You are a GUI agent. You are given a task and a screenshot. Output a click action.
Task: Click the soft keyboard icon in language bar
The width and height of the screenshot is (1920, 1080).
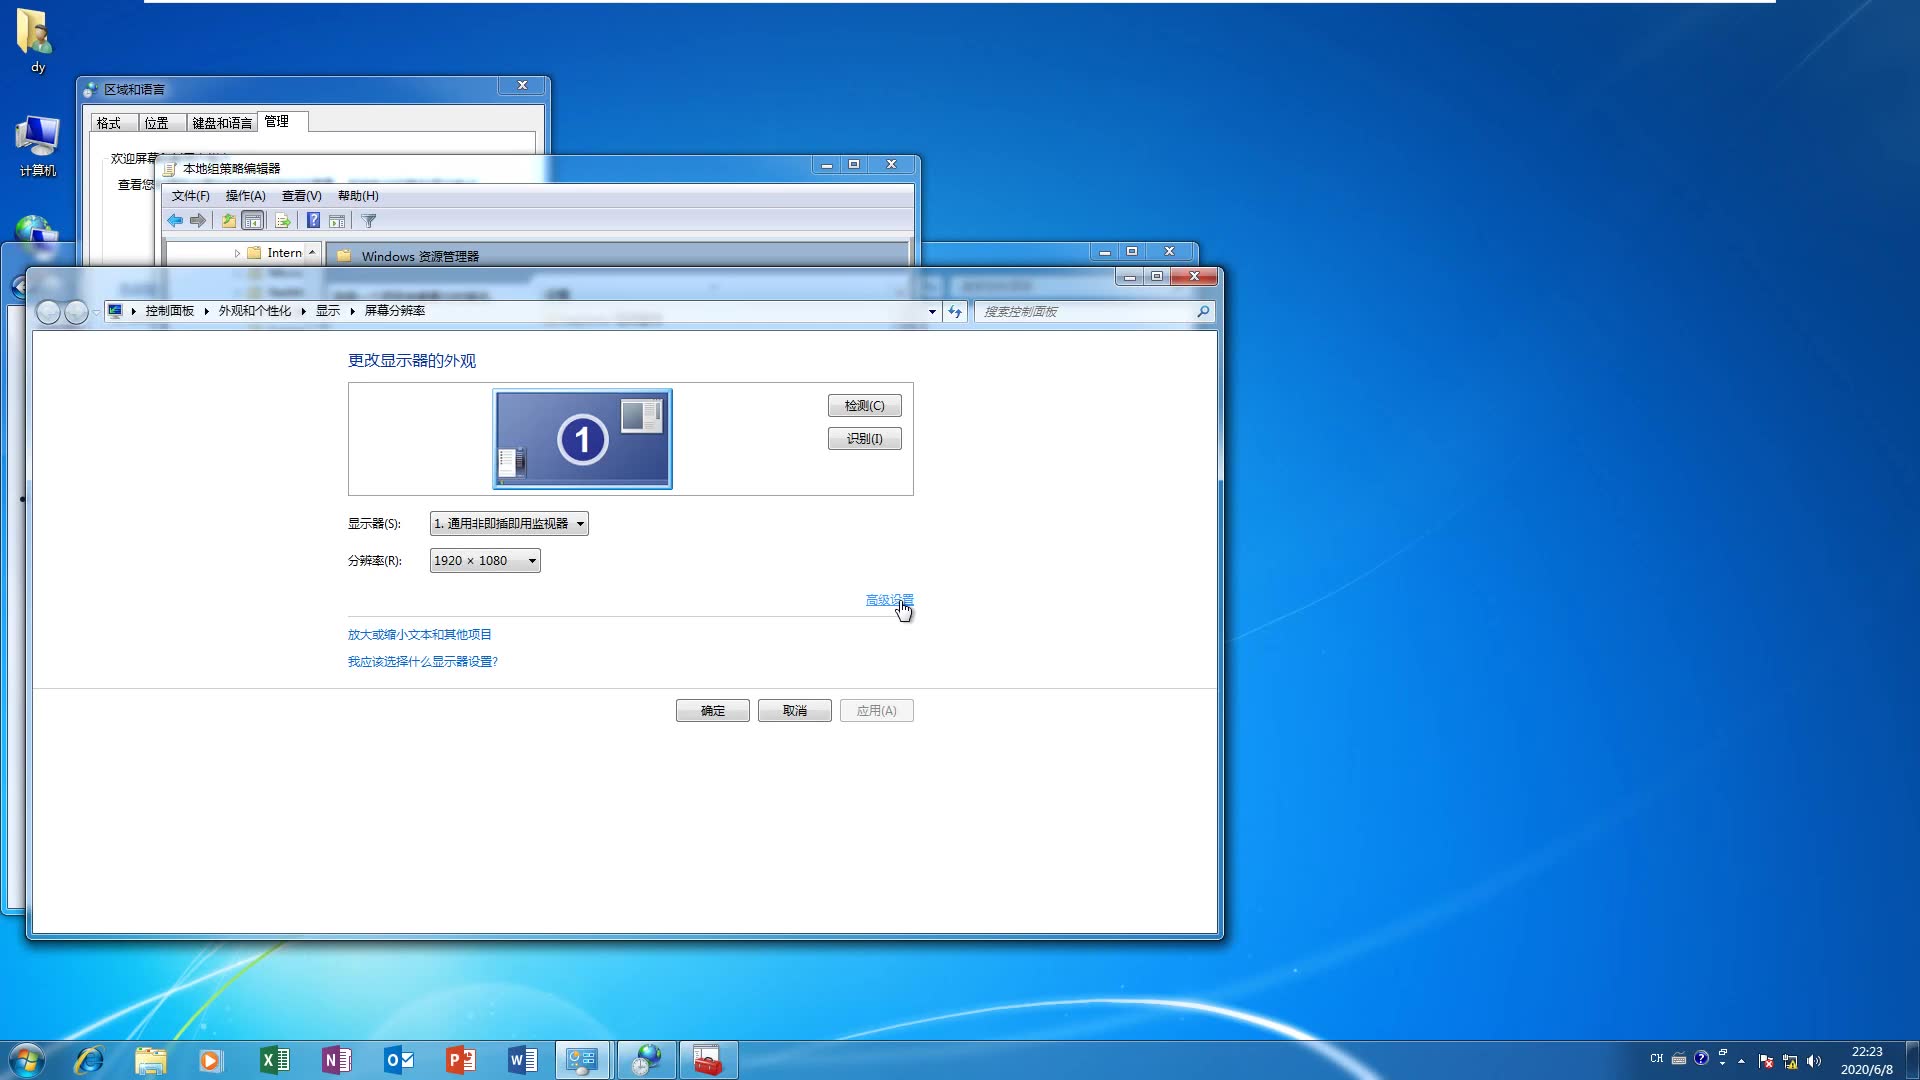click(x=1679, y=1058)
